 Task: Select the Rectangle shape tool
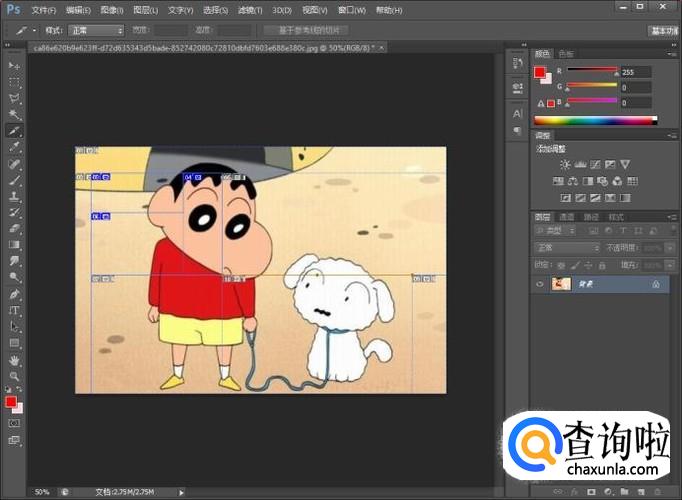pyautogui.click(x=14, y=343)
